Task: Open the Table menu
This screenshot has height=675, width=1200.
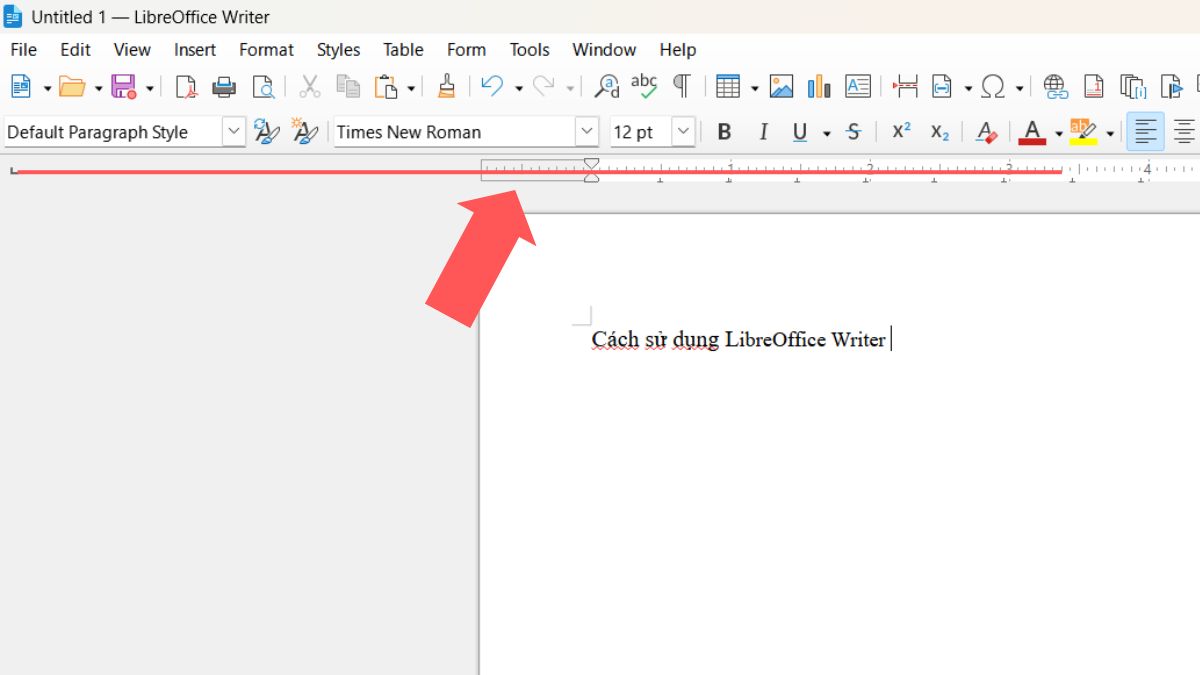Action: point(403,49)
